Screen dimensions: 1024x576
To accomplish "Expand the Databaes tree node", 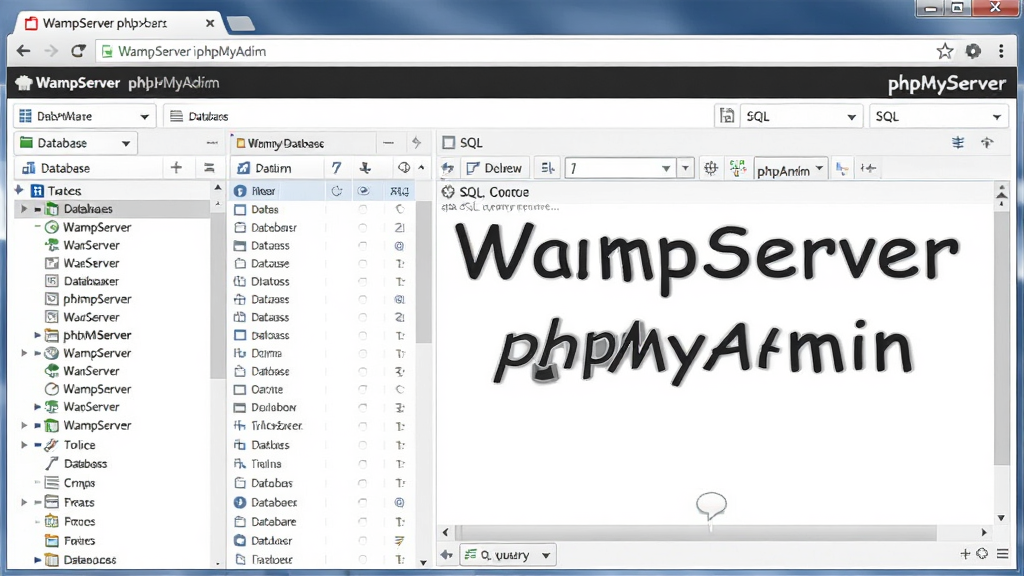I will pos(24,209).
